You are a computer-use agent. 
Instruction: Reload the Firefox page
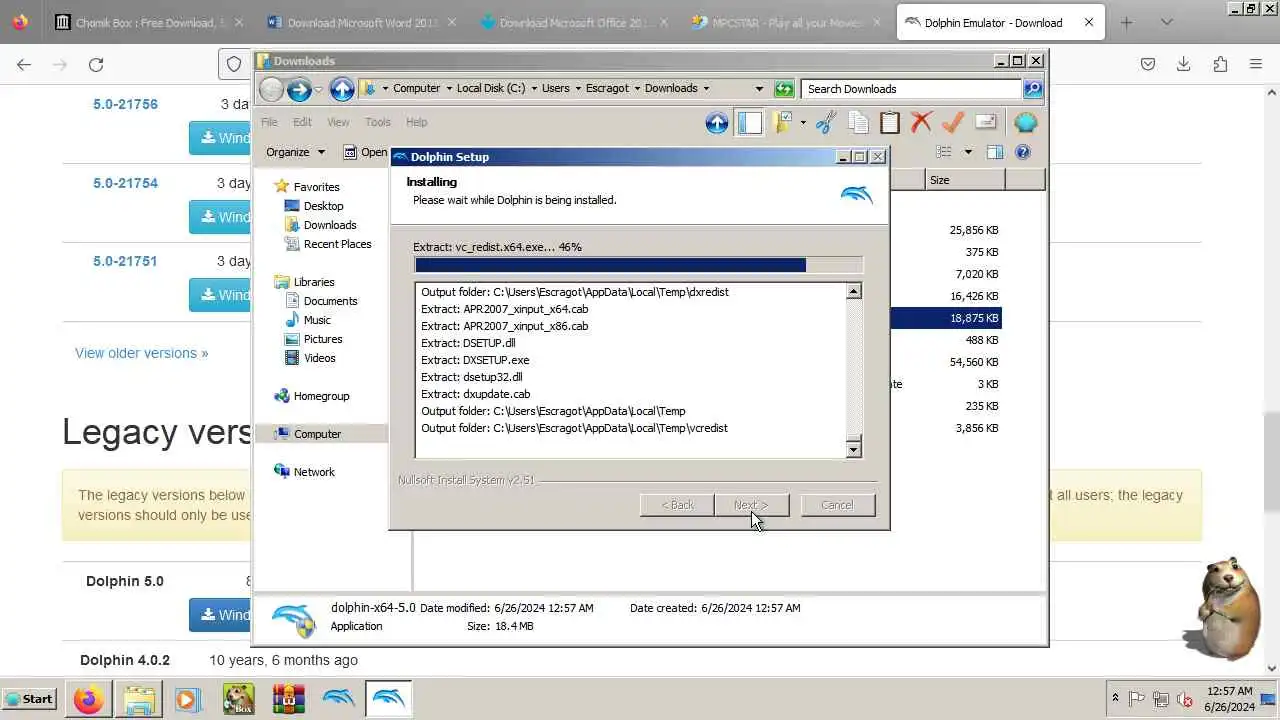(x=96, y=64)
